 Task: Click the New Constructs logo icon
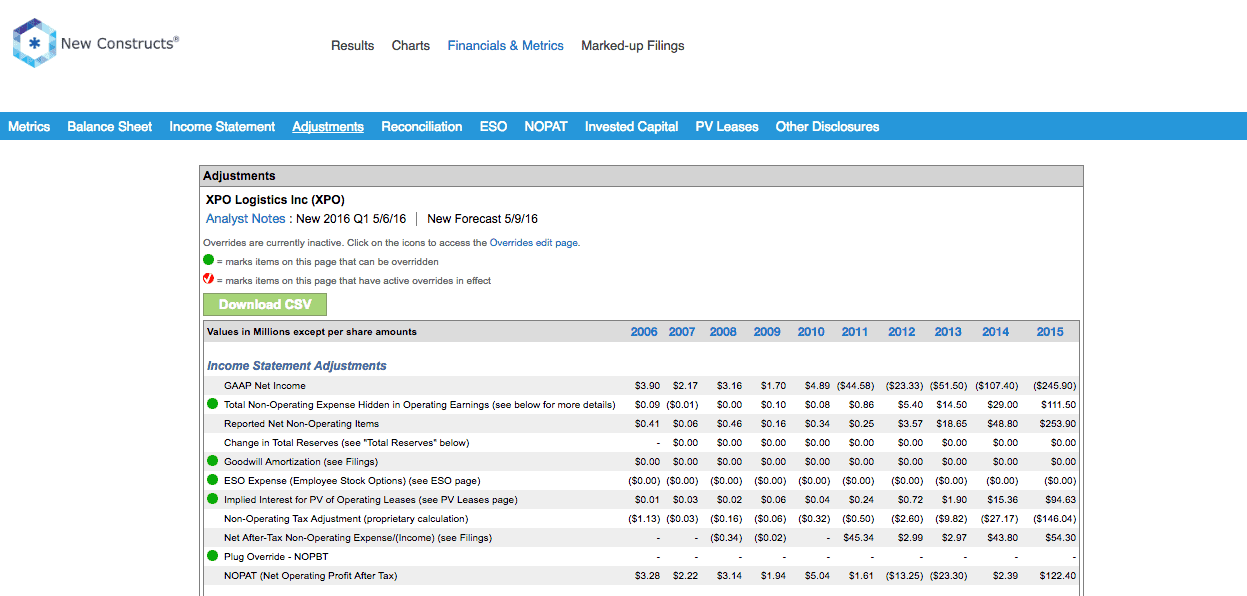pos(34,43)
